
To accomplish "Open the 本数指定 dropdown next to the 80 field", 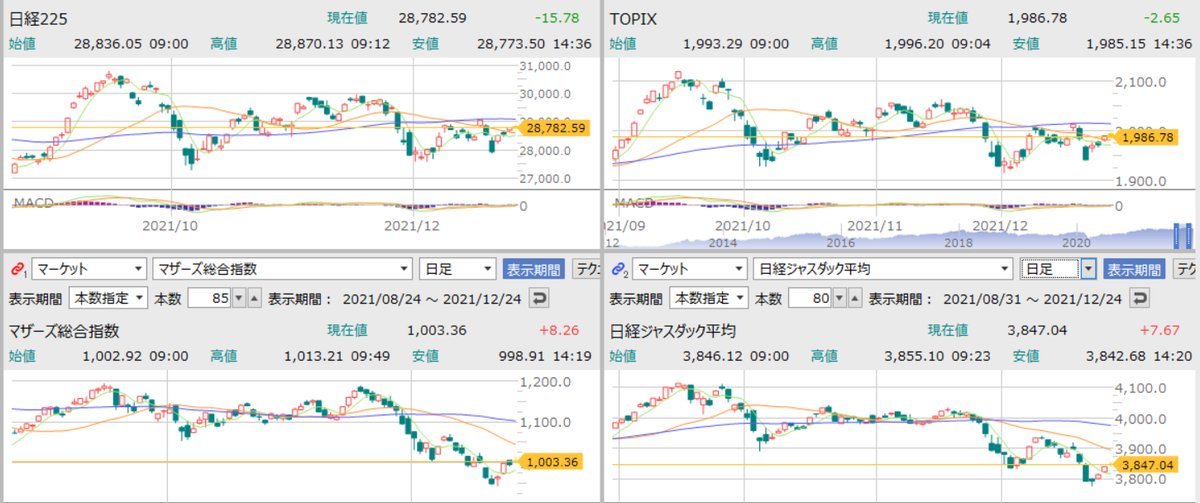I will click(707, 298).
